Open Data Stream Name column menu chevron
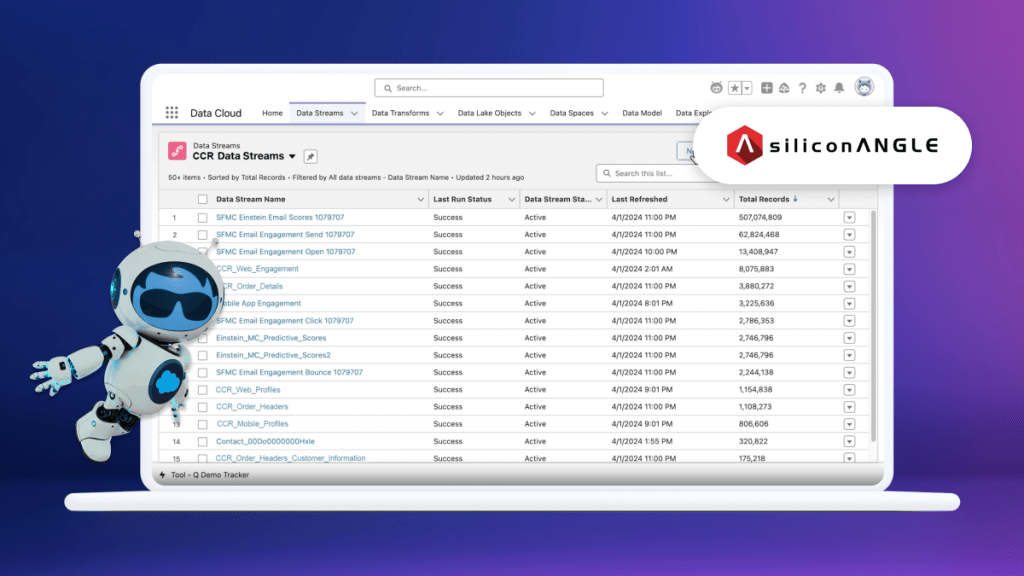Image resolution: width=1024 pixels, height=576 pixels. [x=421, y=199]
